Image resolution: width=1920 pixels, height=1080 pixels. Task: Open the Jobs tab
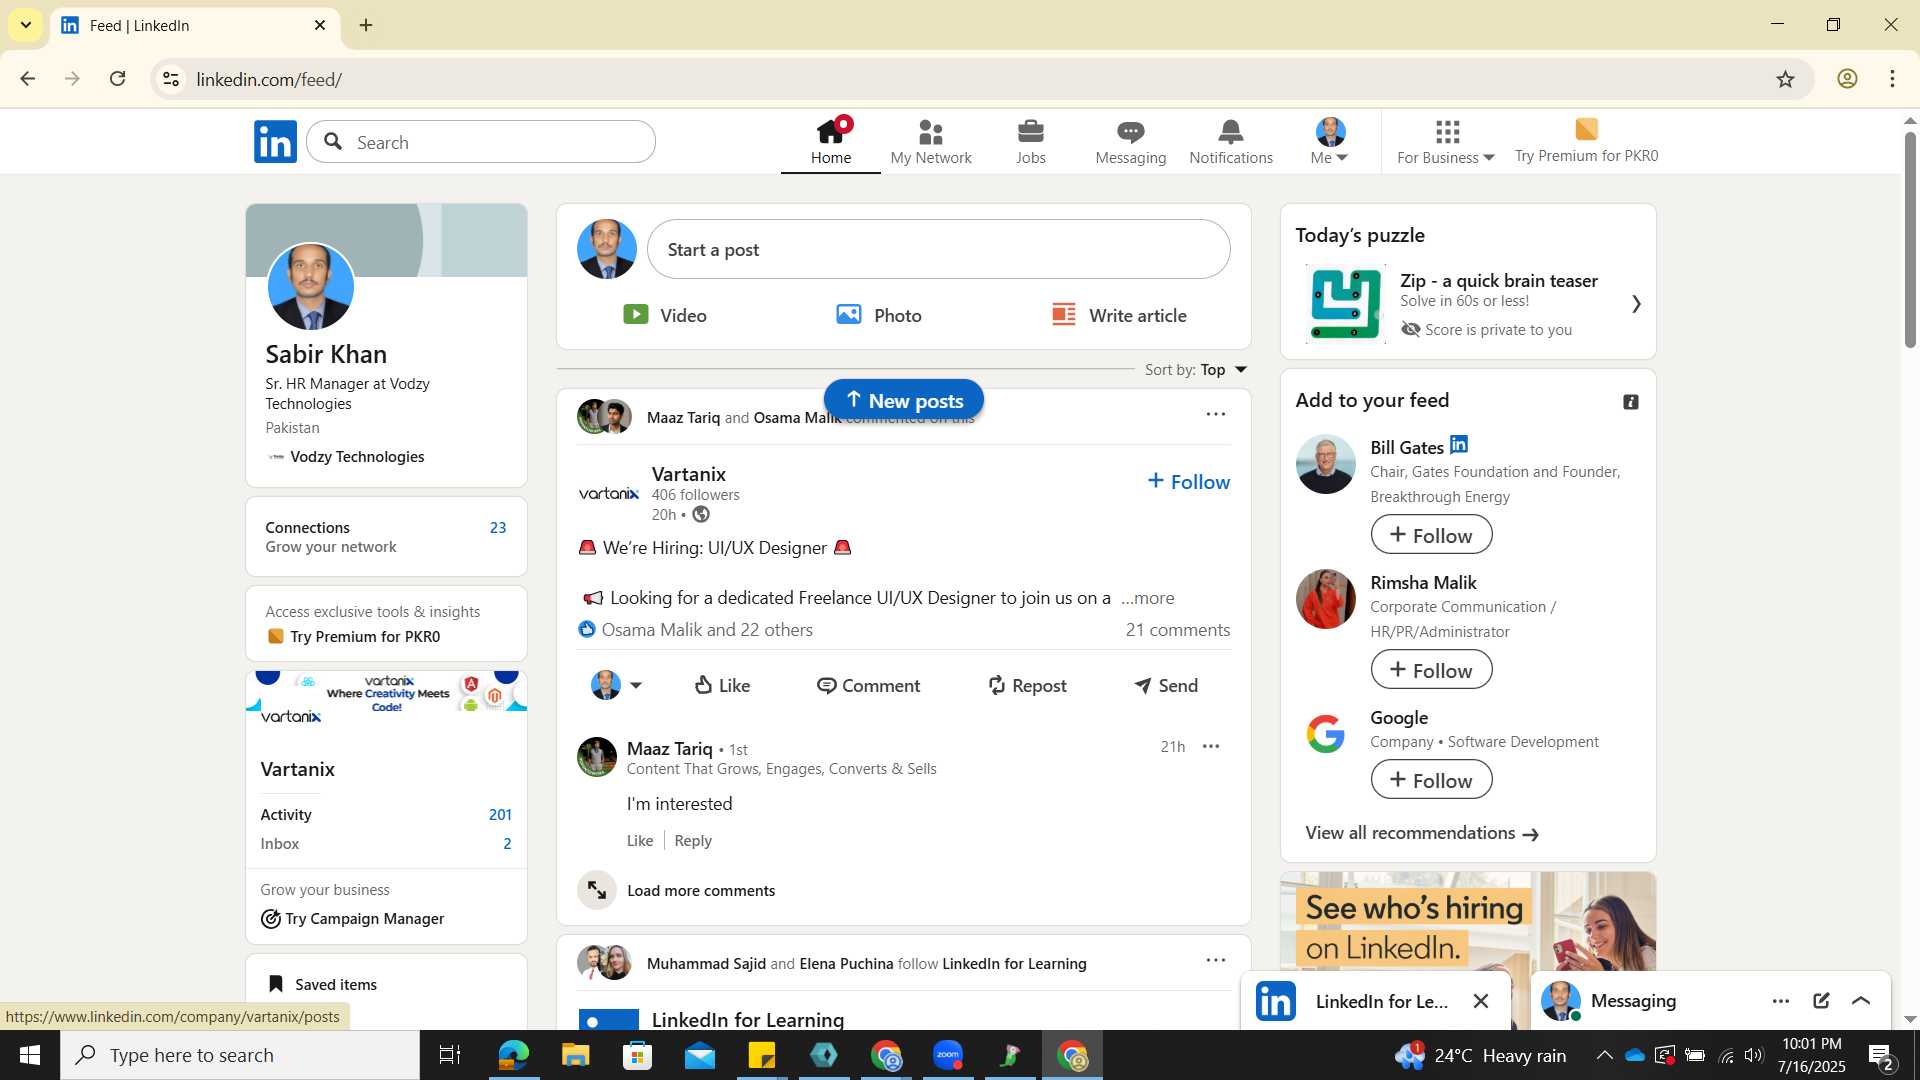(1031, 142)
